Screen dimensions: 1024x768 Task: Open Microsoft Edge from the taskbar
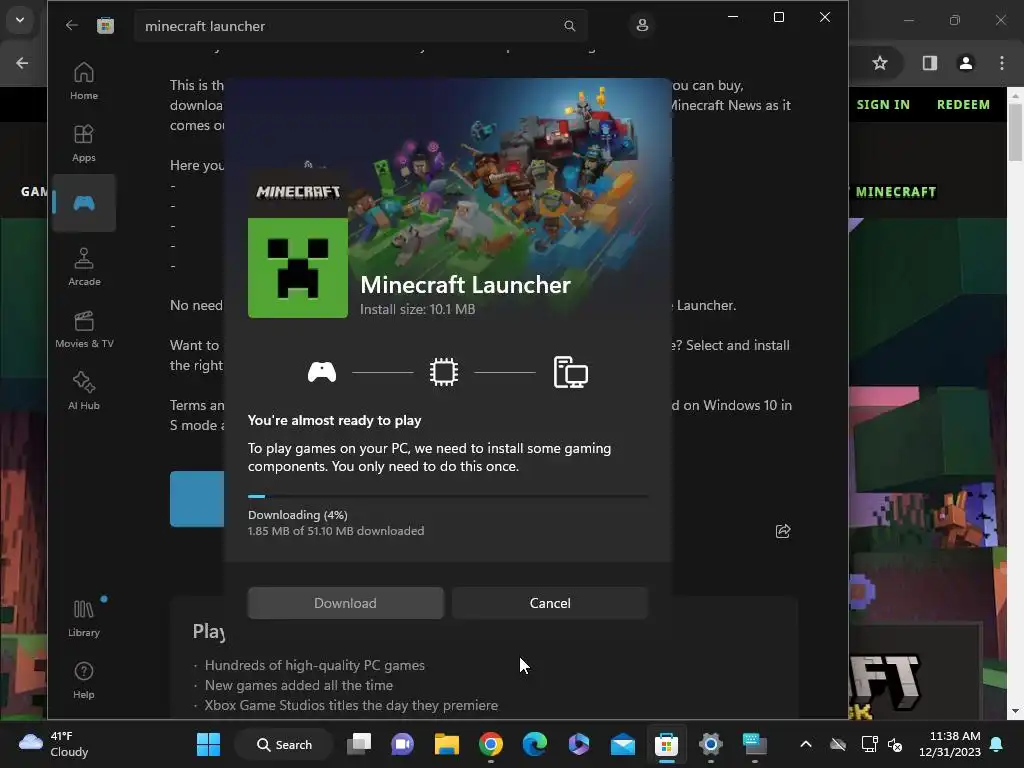coord(534,744)
